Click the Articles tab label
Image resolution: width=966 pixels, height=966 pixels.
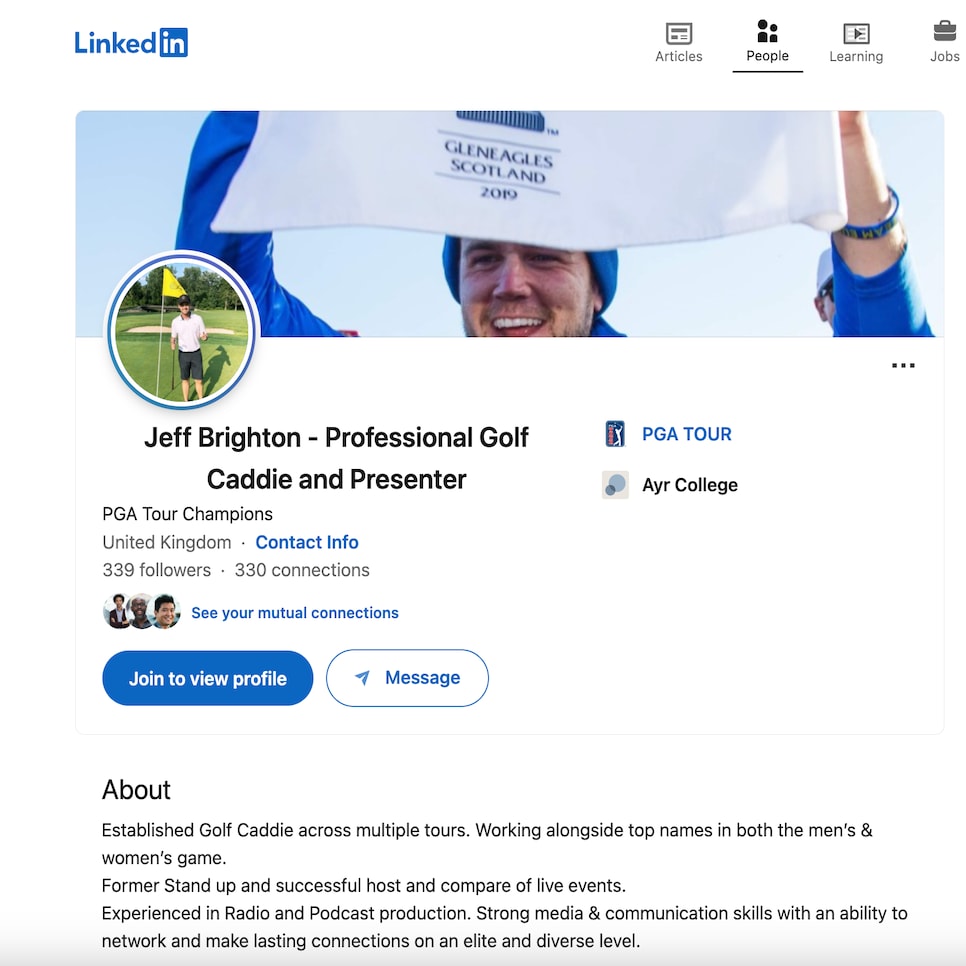tap(678, 56)
